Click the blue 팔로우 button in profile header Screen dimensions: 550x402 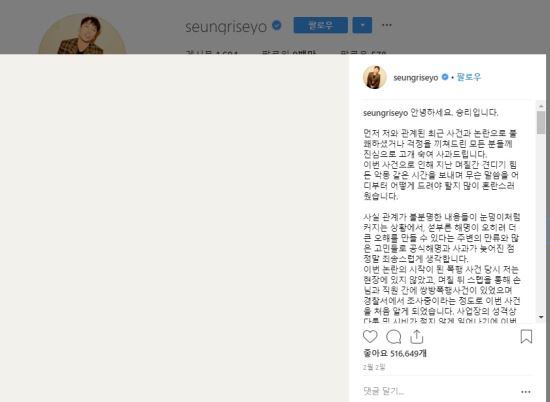(321, 25)
